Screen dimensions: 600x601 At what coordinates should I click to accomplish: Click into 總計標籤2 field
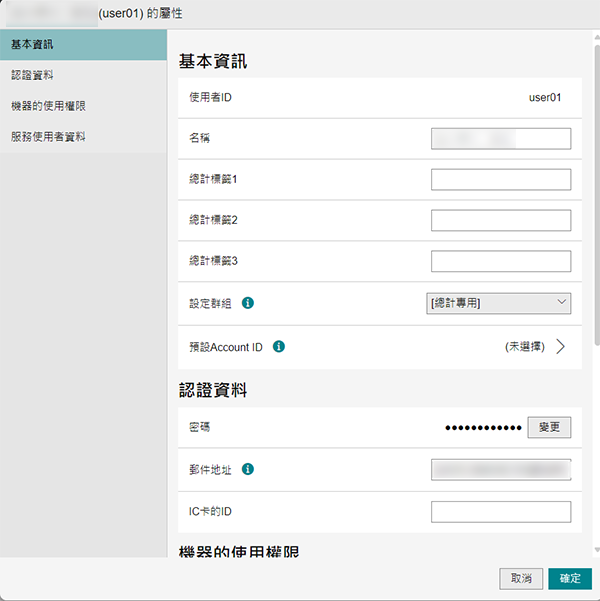pyautogui.click(x=500, y=220)
